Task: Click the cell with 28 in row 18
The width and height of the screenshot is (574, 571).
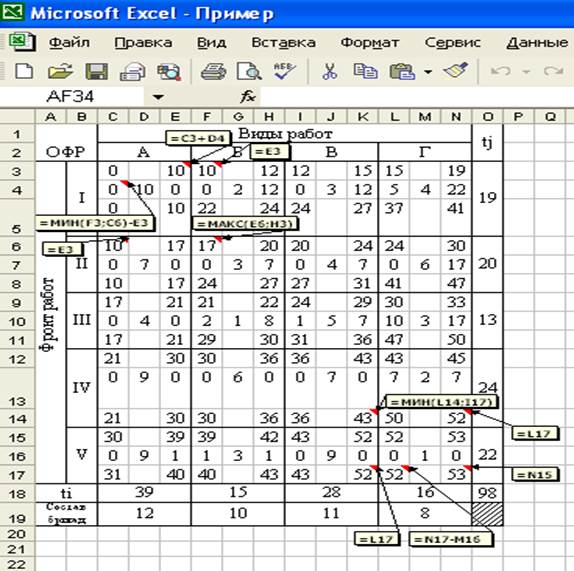Action: (x=331, y=493)
